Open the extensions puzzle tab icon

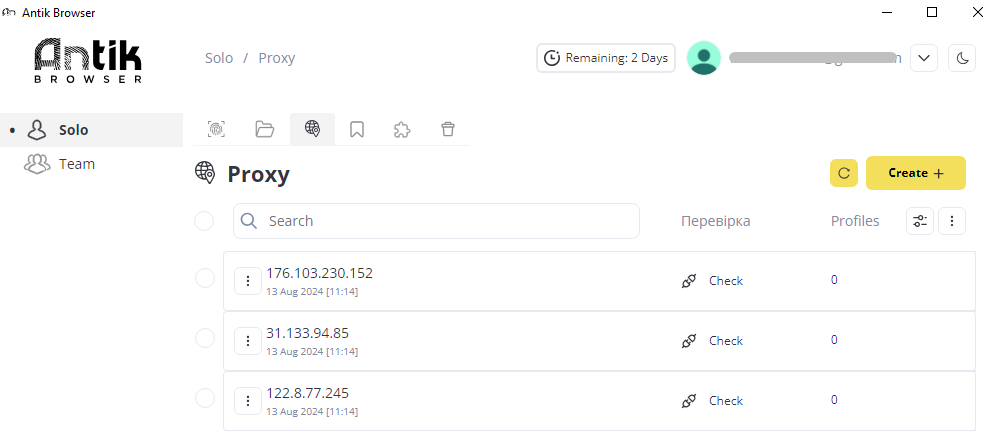point(402,129)
